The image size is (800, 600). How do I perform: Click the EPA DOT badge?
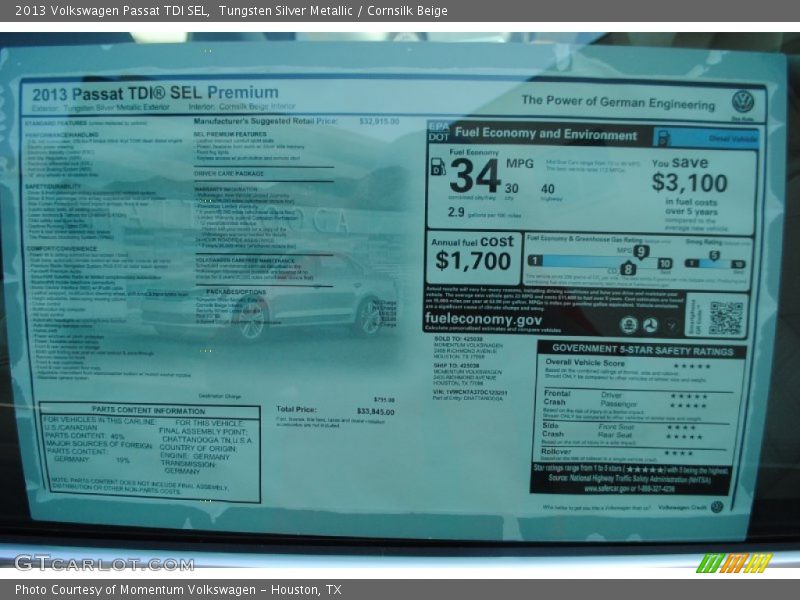click(x=438, y=131)
